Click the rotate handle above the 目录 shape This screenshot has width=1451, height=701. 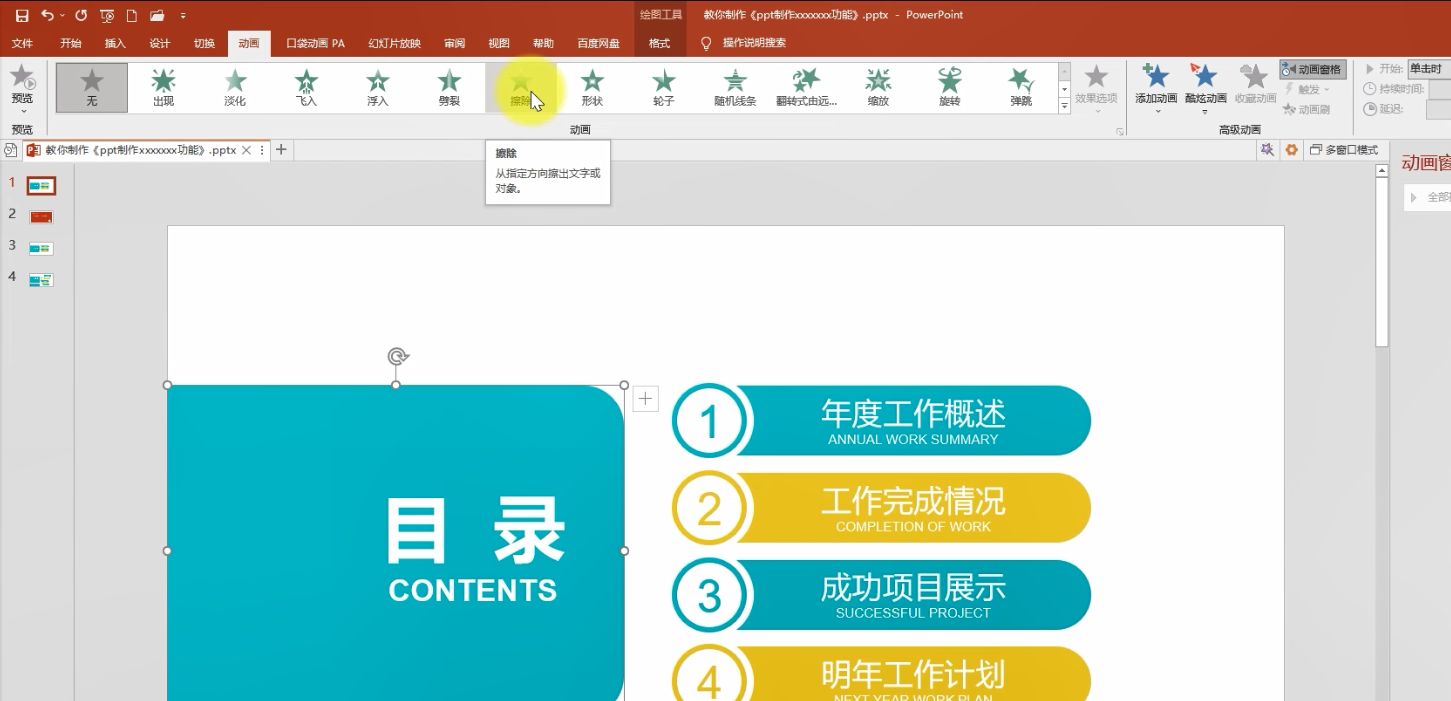397,356
